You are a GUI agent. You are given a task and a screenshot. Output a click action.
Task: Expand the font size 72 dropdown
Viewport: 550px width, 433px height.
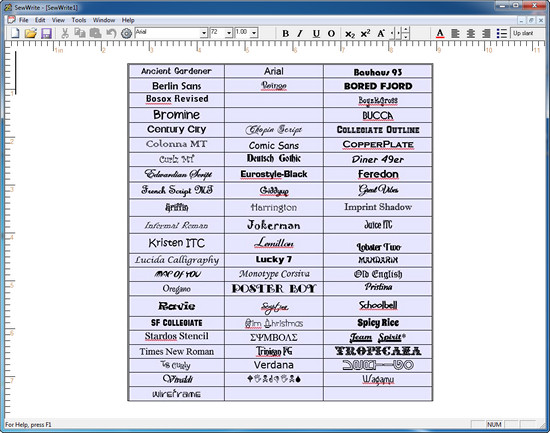click(x=229, y=33)
